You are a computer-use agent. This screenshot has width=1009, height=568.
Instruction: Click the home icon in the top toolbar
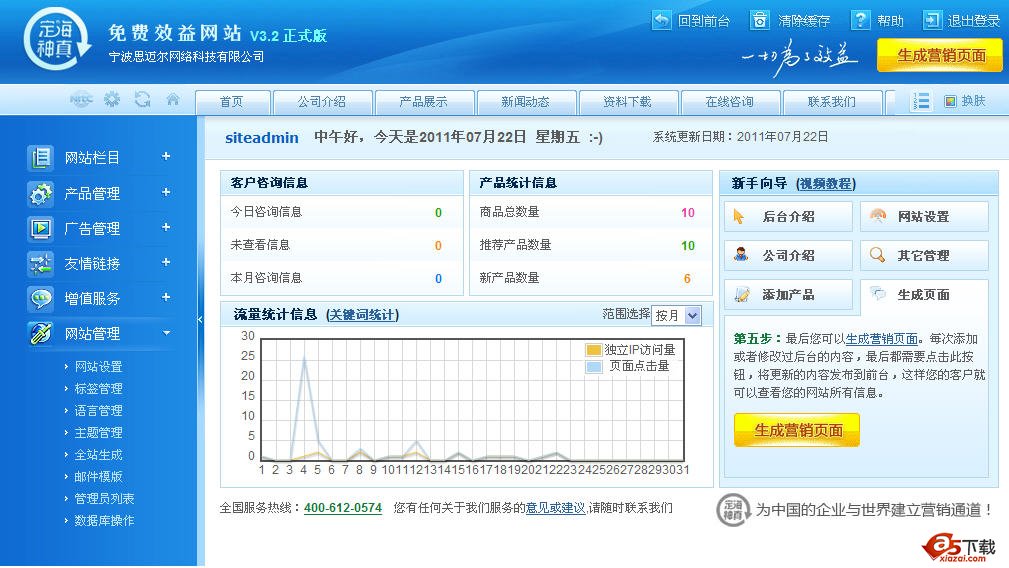click(172, 100)
